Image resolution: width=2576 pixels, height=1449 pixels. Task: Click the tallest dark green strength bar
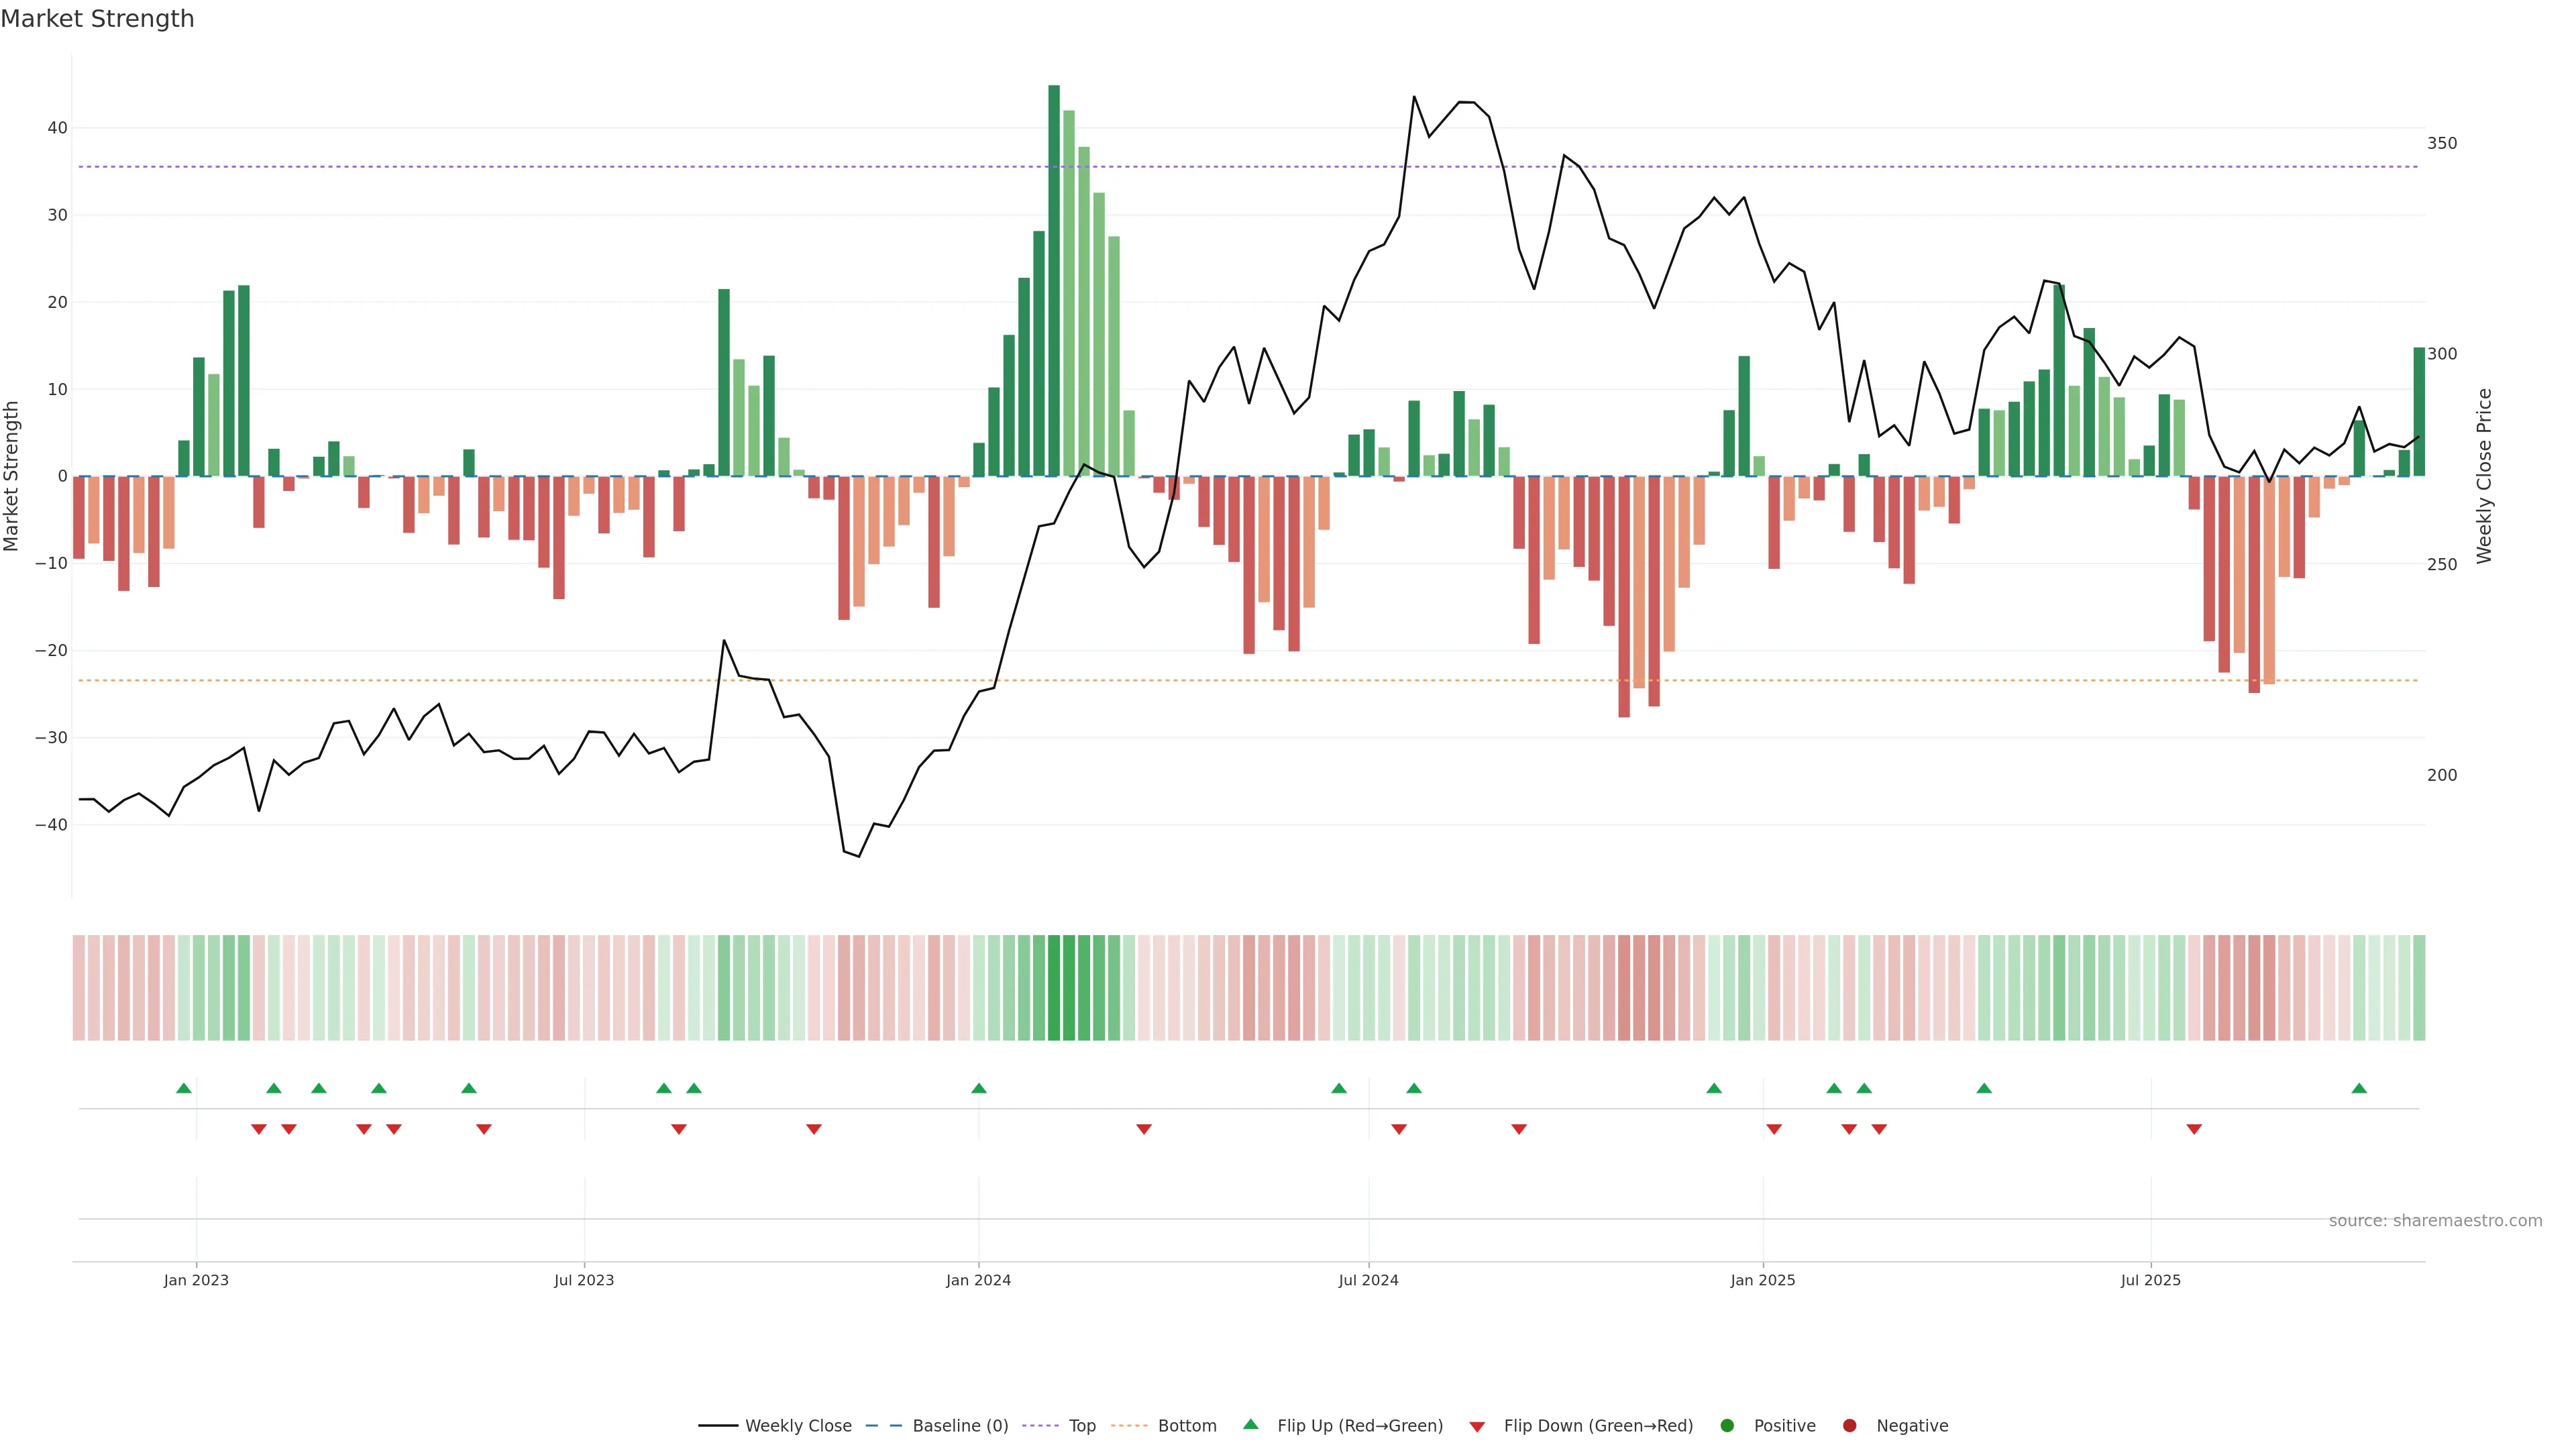coord(1054,280)
